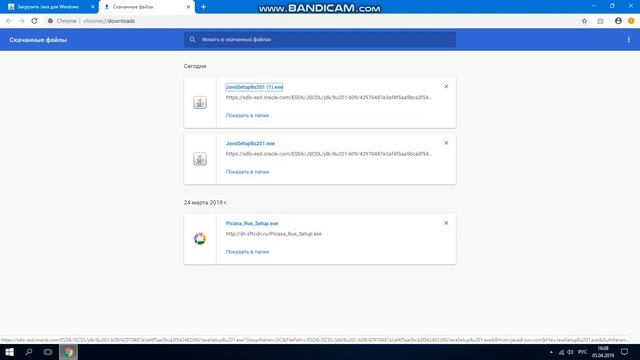Click the Скачанные файлы page title
The image size is (640, 360).
(38, 40)
